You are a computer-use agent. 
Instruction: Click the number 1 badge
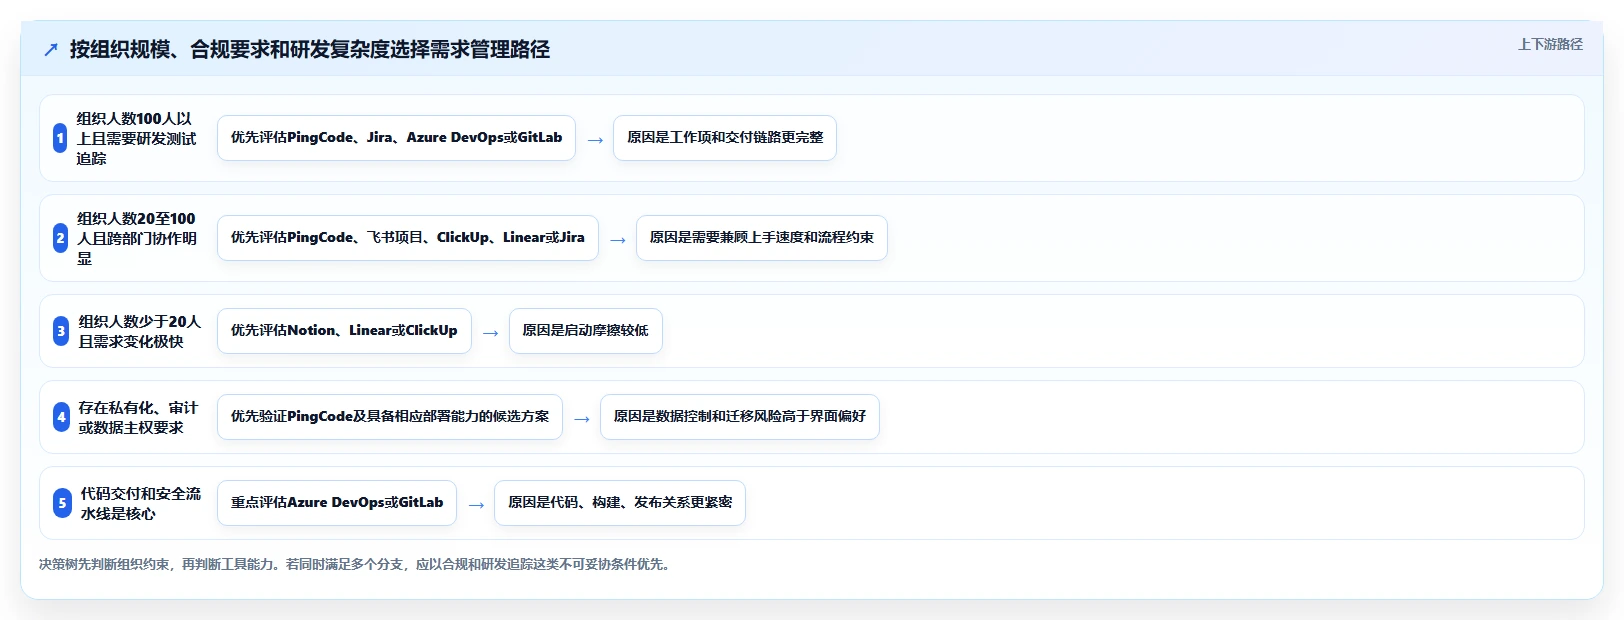click(x=60, y=138)
